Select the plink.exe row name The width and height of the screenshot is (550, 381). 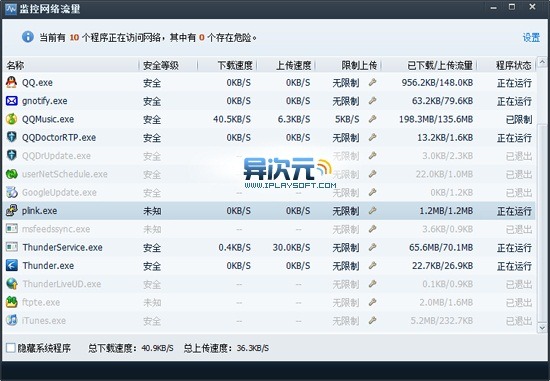pos(39,211)
